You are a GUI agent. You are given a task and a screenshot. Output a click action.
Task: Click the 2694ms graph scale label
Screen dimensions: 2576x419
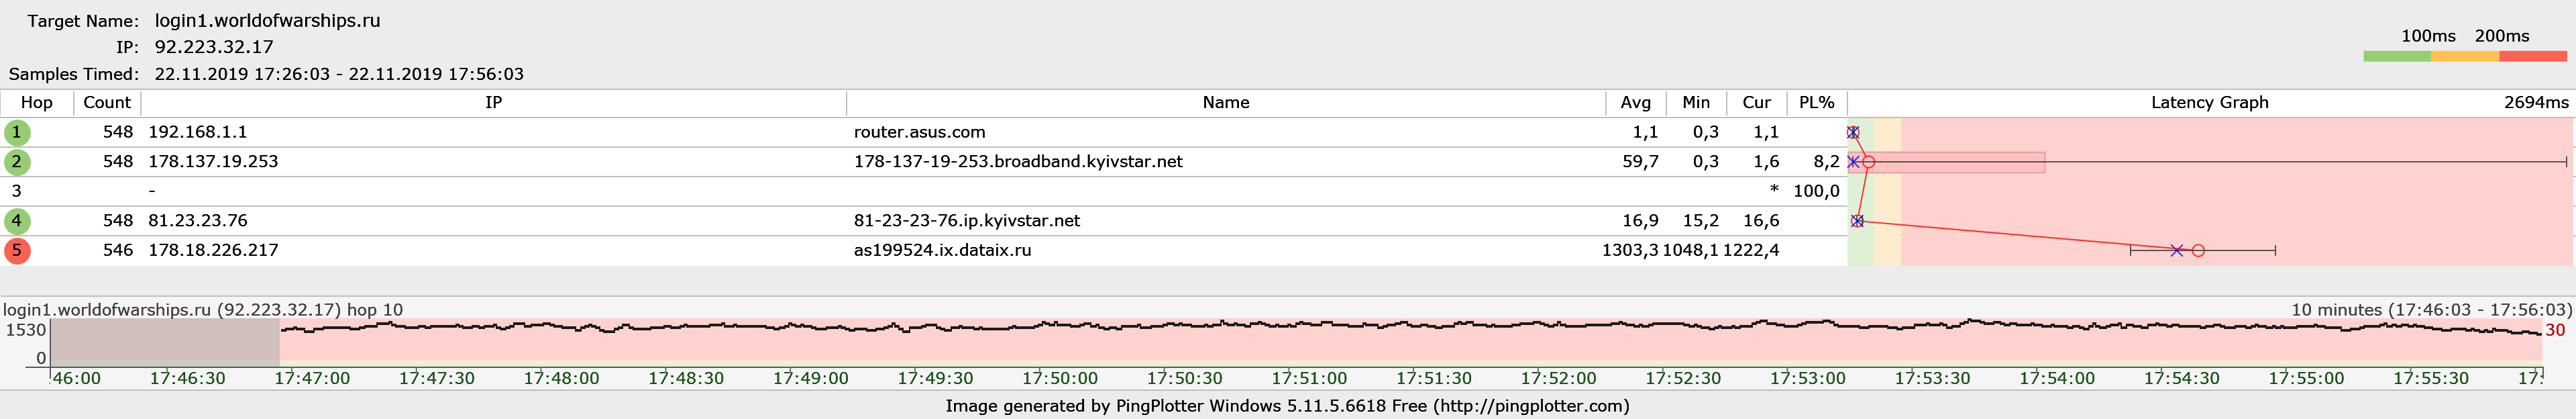(2536, 102)
